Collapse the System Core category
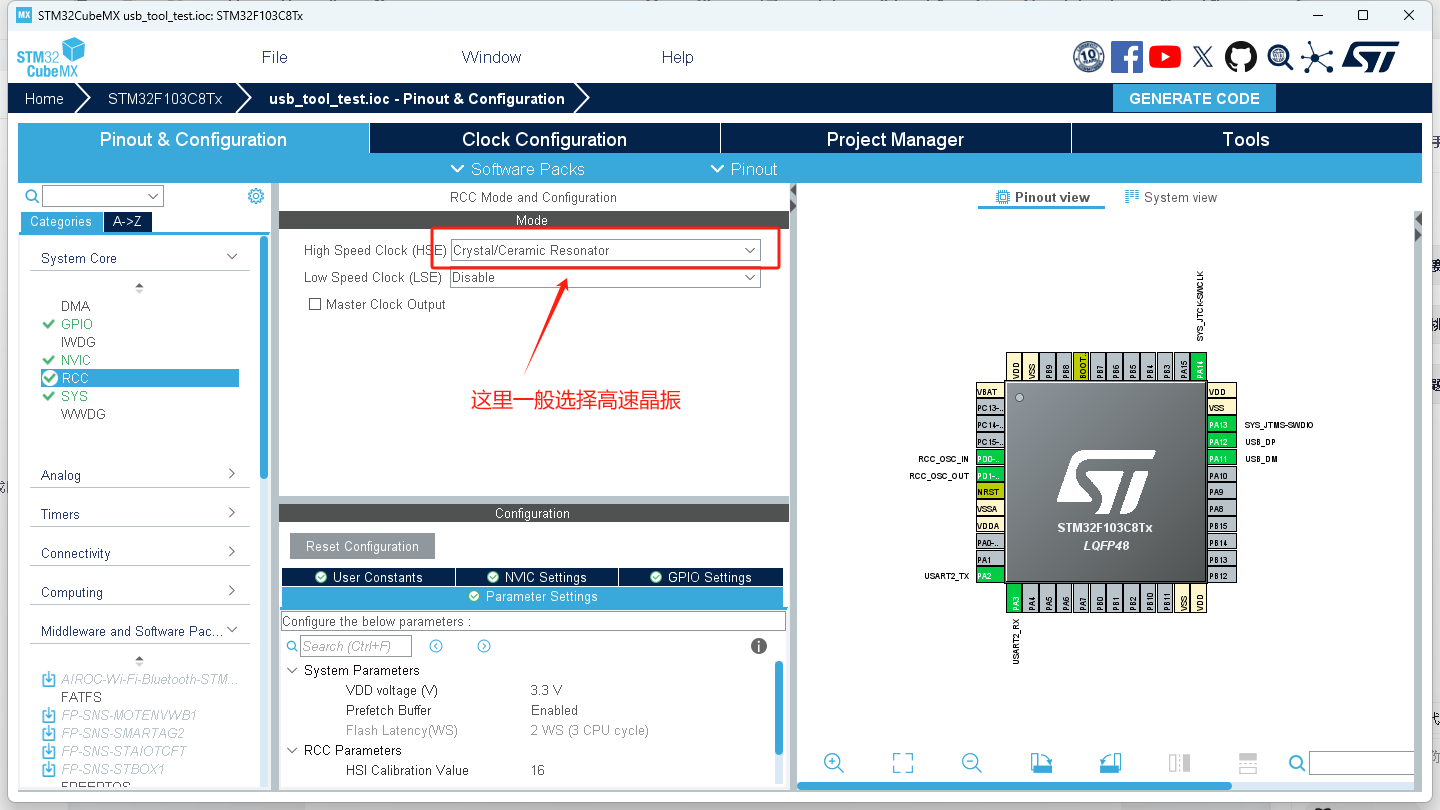This screenshot has height=810, width=1440. (x=231, y=256)
